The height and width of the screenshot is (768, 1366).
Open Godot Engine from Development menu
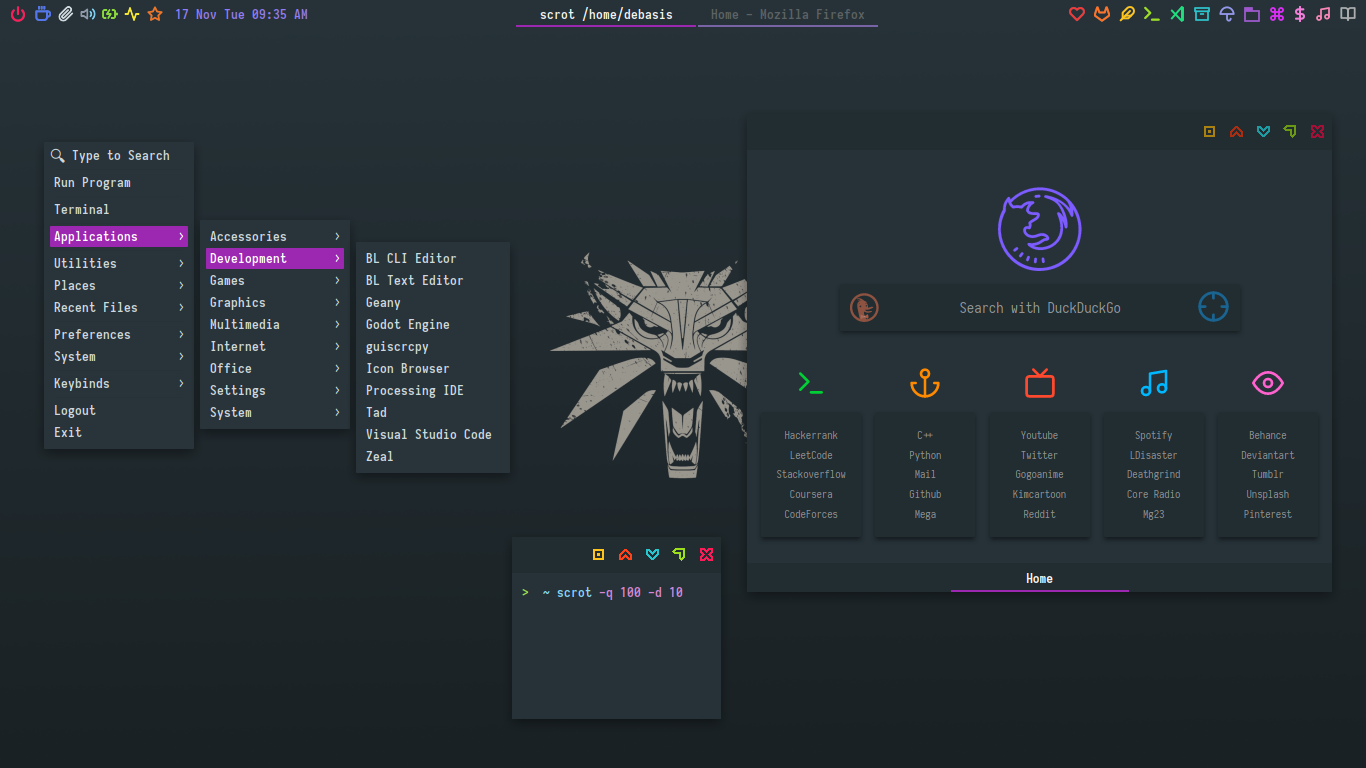(x=433, y=324)
